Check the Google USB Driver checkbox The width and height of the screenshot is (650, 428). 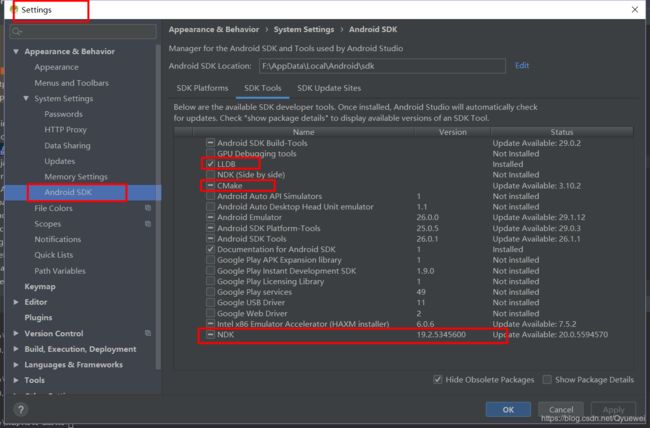[211, 302]
